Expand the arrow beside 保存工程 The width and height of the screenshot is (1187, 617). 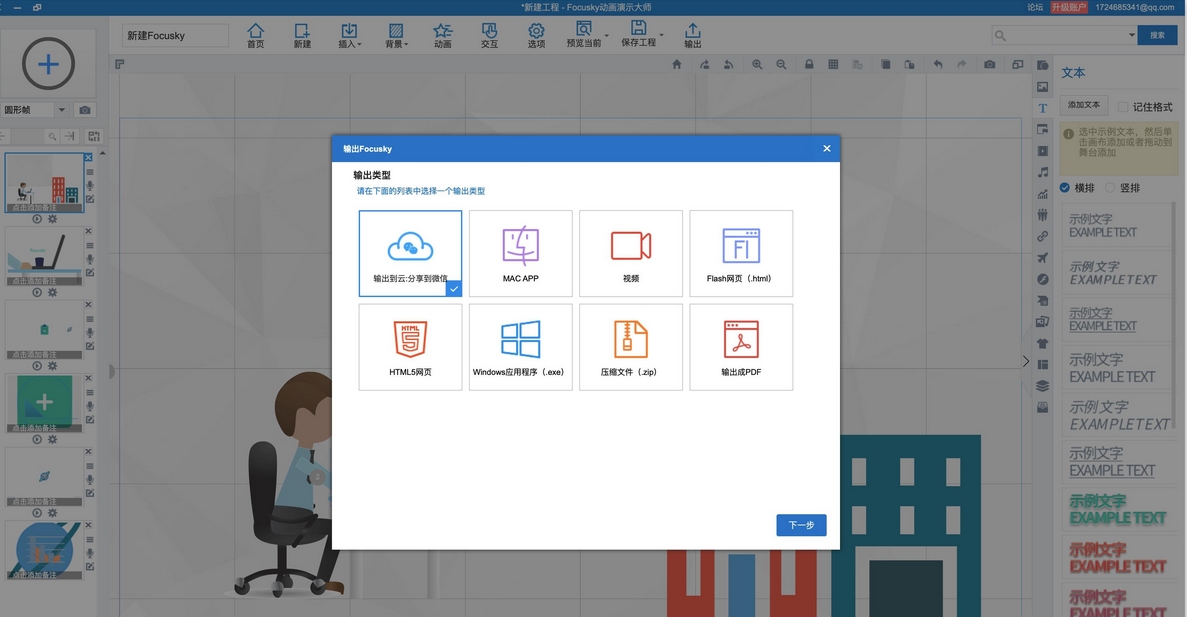click(x=661, y=35)
